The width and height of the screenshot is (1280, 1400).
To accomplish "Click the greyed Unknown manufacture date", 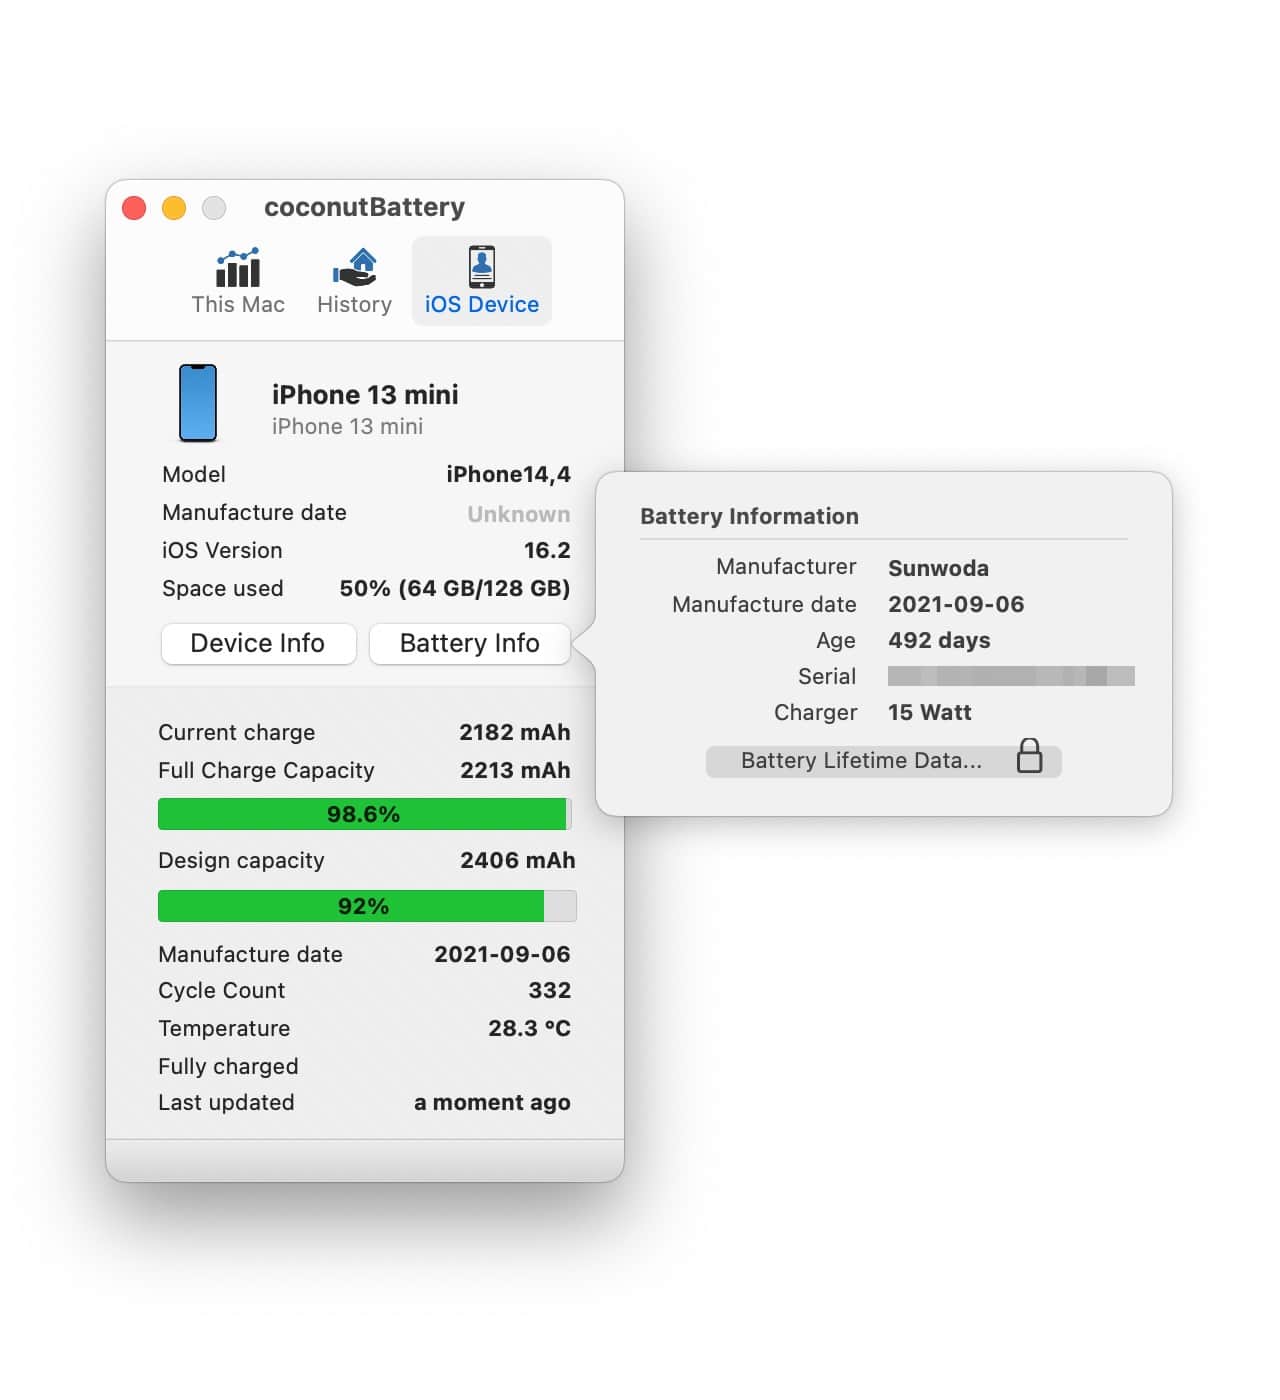I will [x=519, y=514].
